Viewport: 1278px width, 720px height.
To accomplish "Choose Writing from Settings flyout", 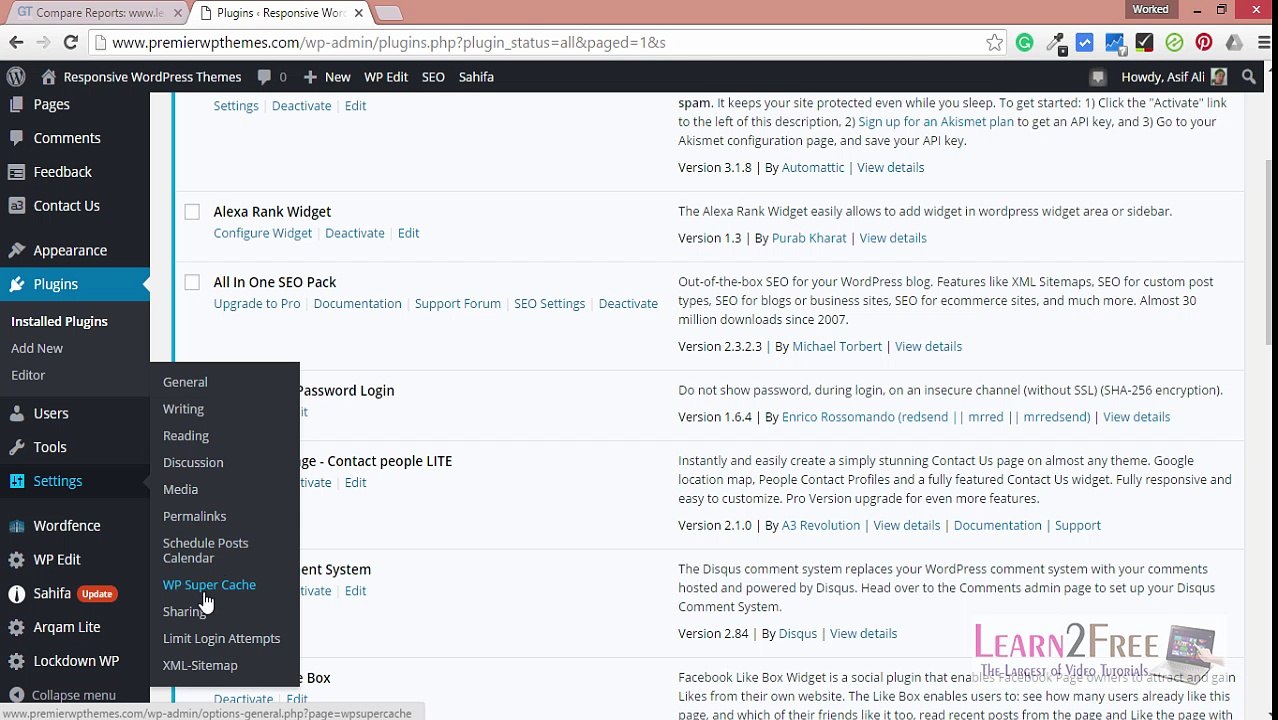I will click(183, 409).
